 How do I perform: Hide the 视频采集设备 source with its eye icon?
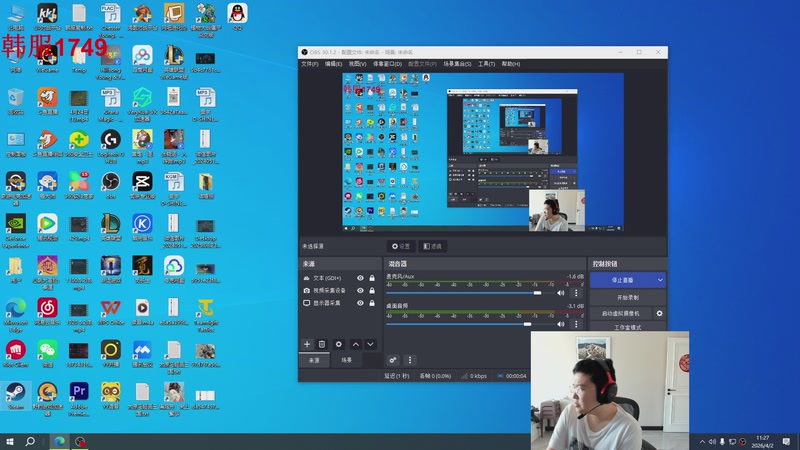tap(360, 290)
